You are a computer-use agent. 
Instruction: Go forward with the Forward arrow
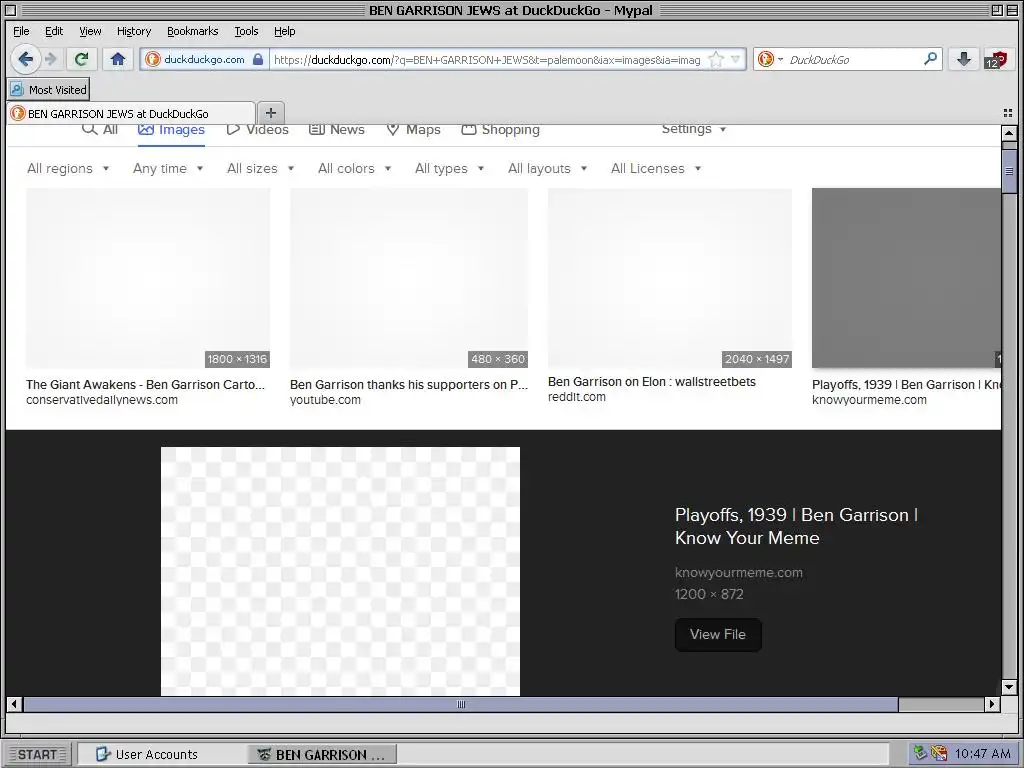[51, 59]
